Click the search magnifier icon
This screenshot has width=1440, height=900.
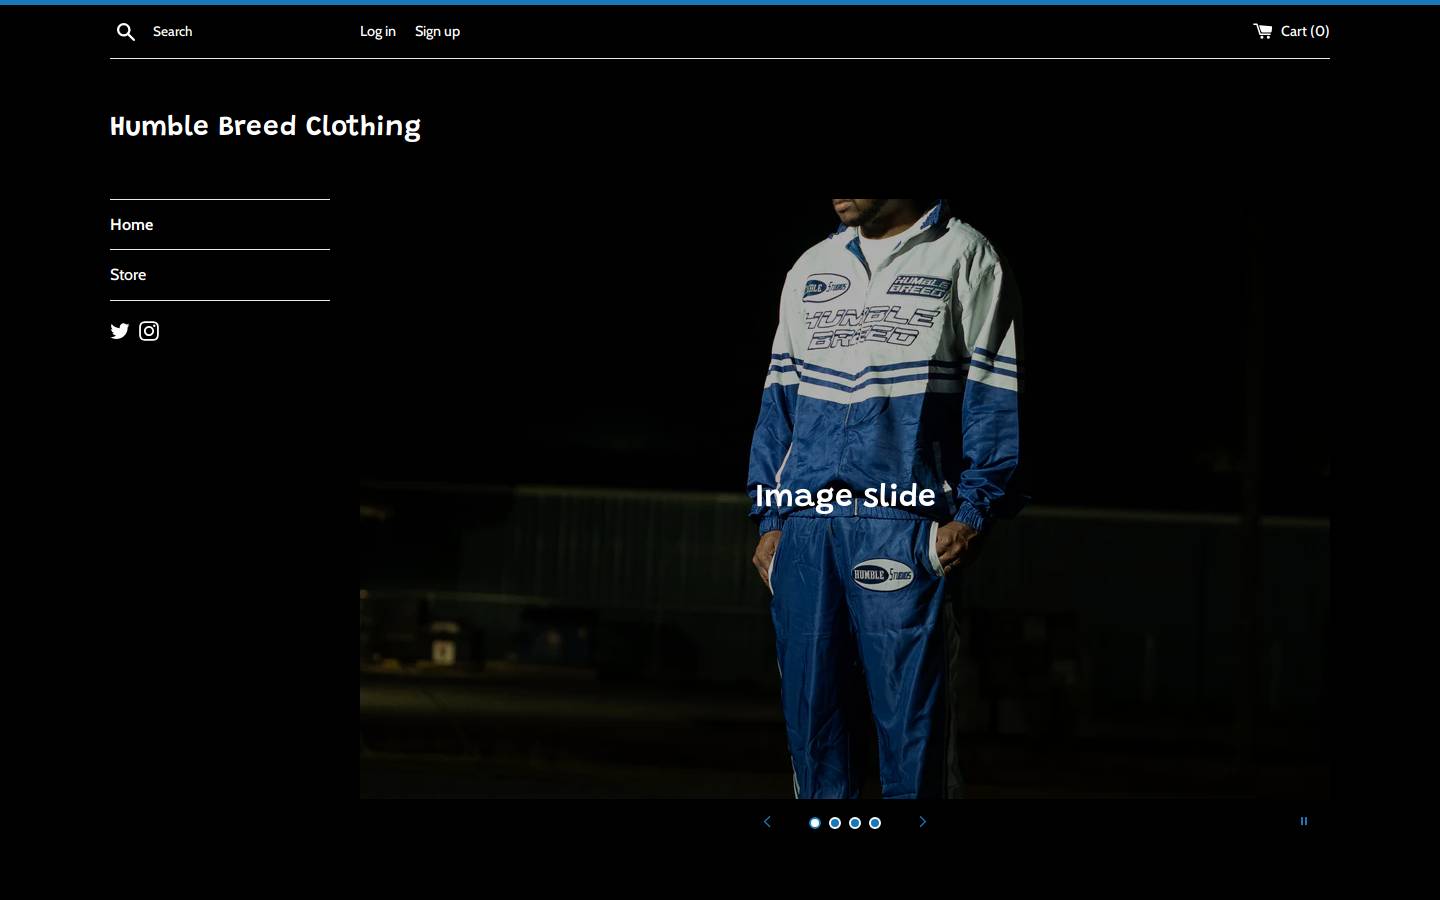tap(126, 32)
